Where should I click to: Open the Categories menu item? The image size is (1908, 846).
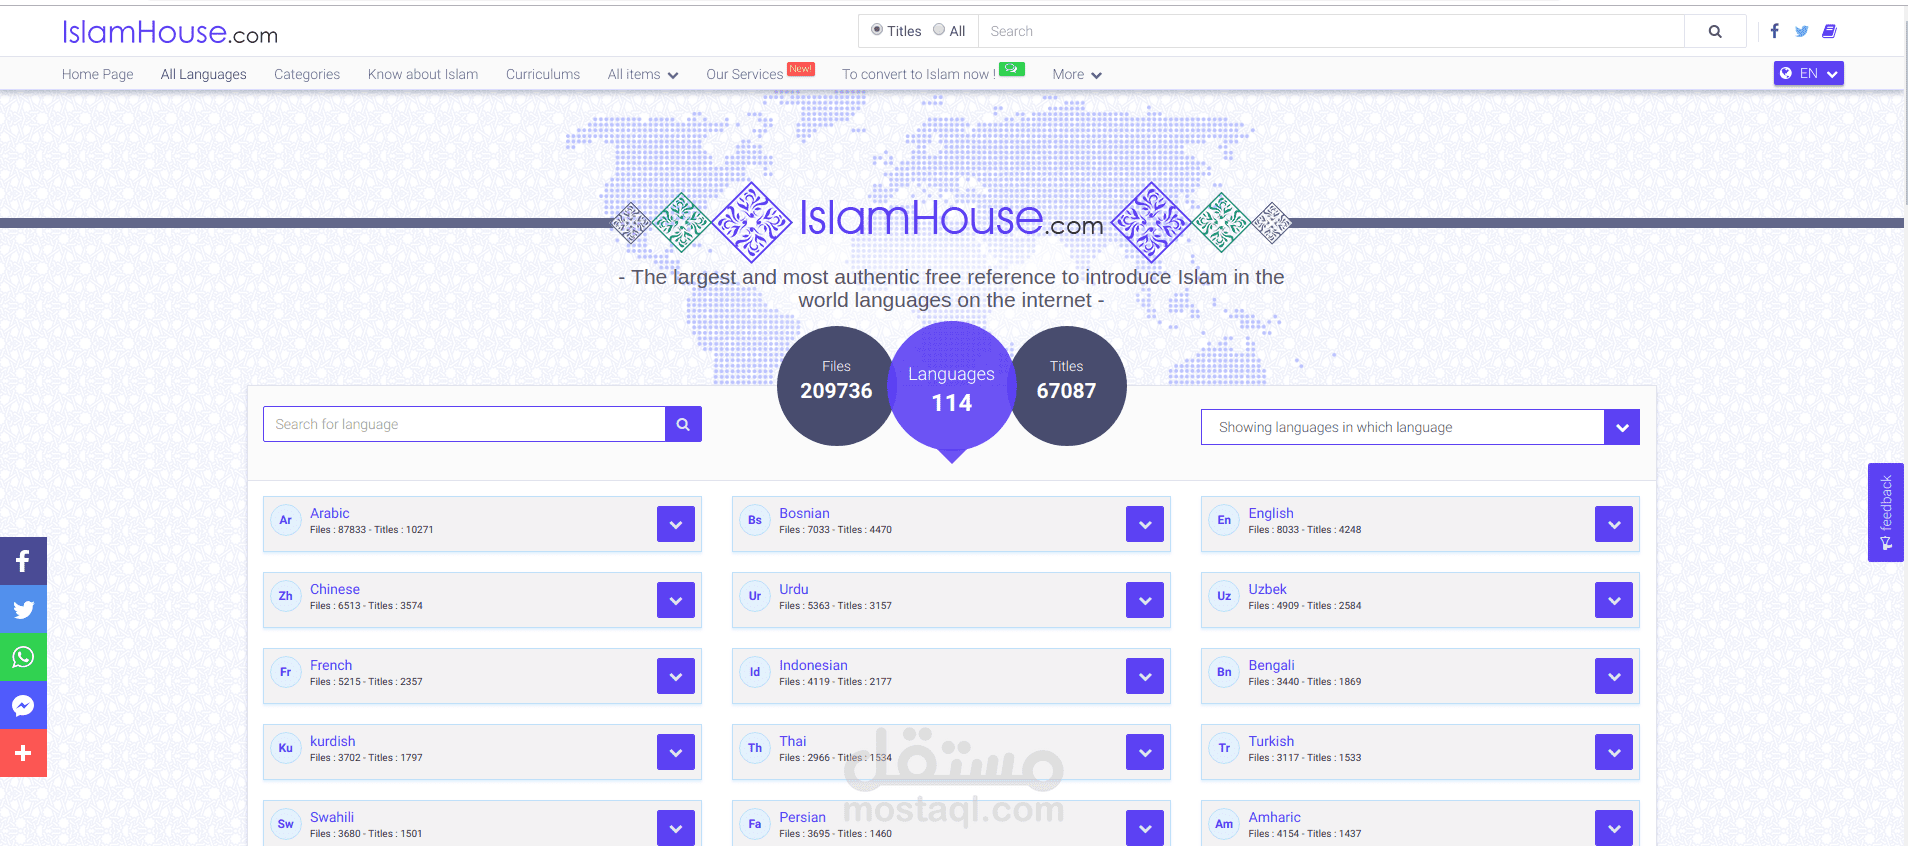307,74
